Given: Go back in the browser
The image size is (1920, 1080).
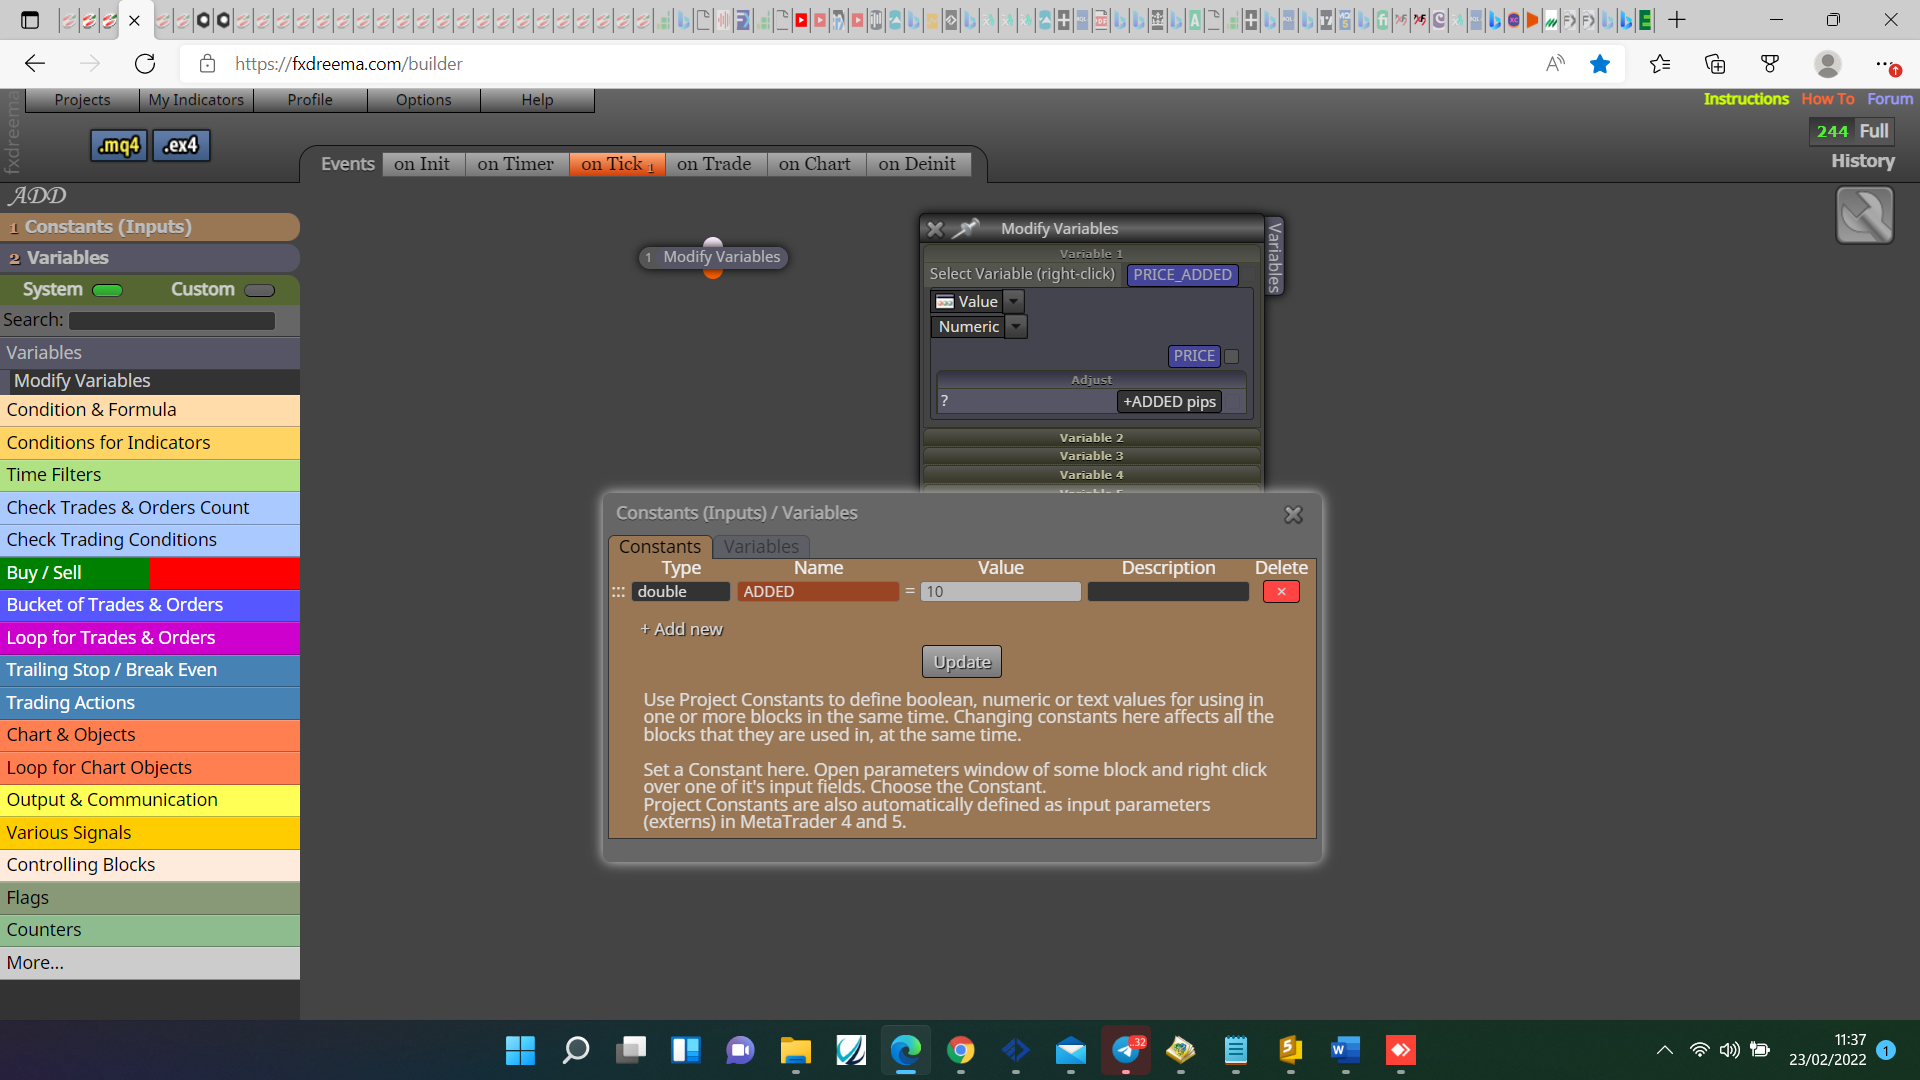Looking at the screenshot, I should (x=35, y=64).
